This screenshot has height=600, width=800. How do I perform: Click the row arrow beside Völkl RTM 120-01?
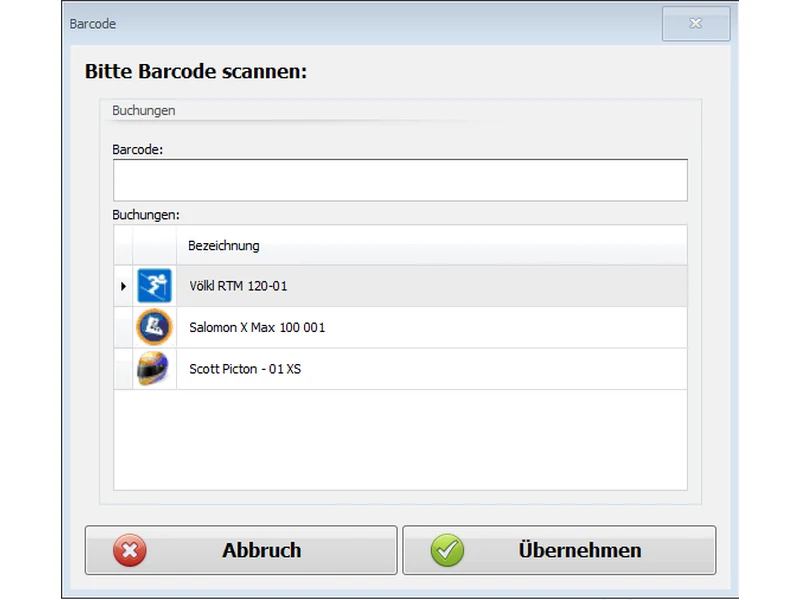coord(123,286)
